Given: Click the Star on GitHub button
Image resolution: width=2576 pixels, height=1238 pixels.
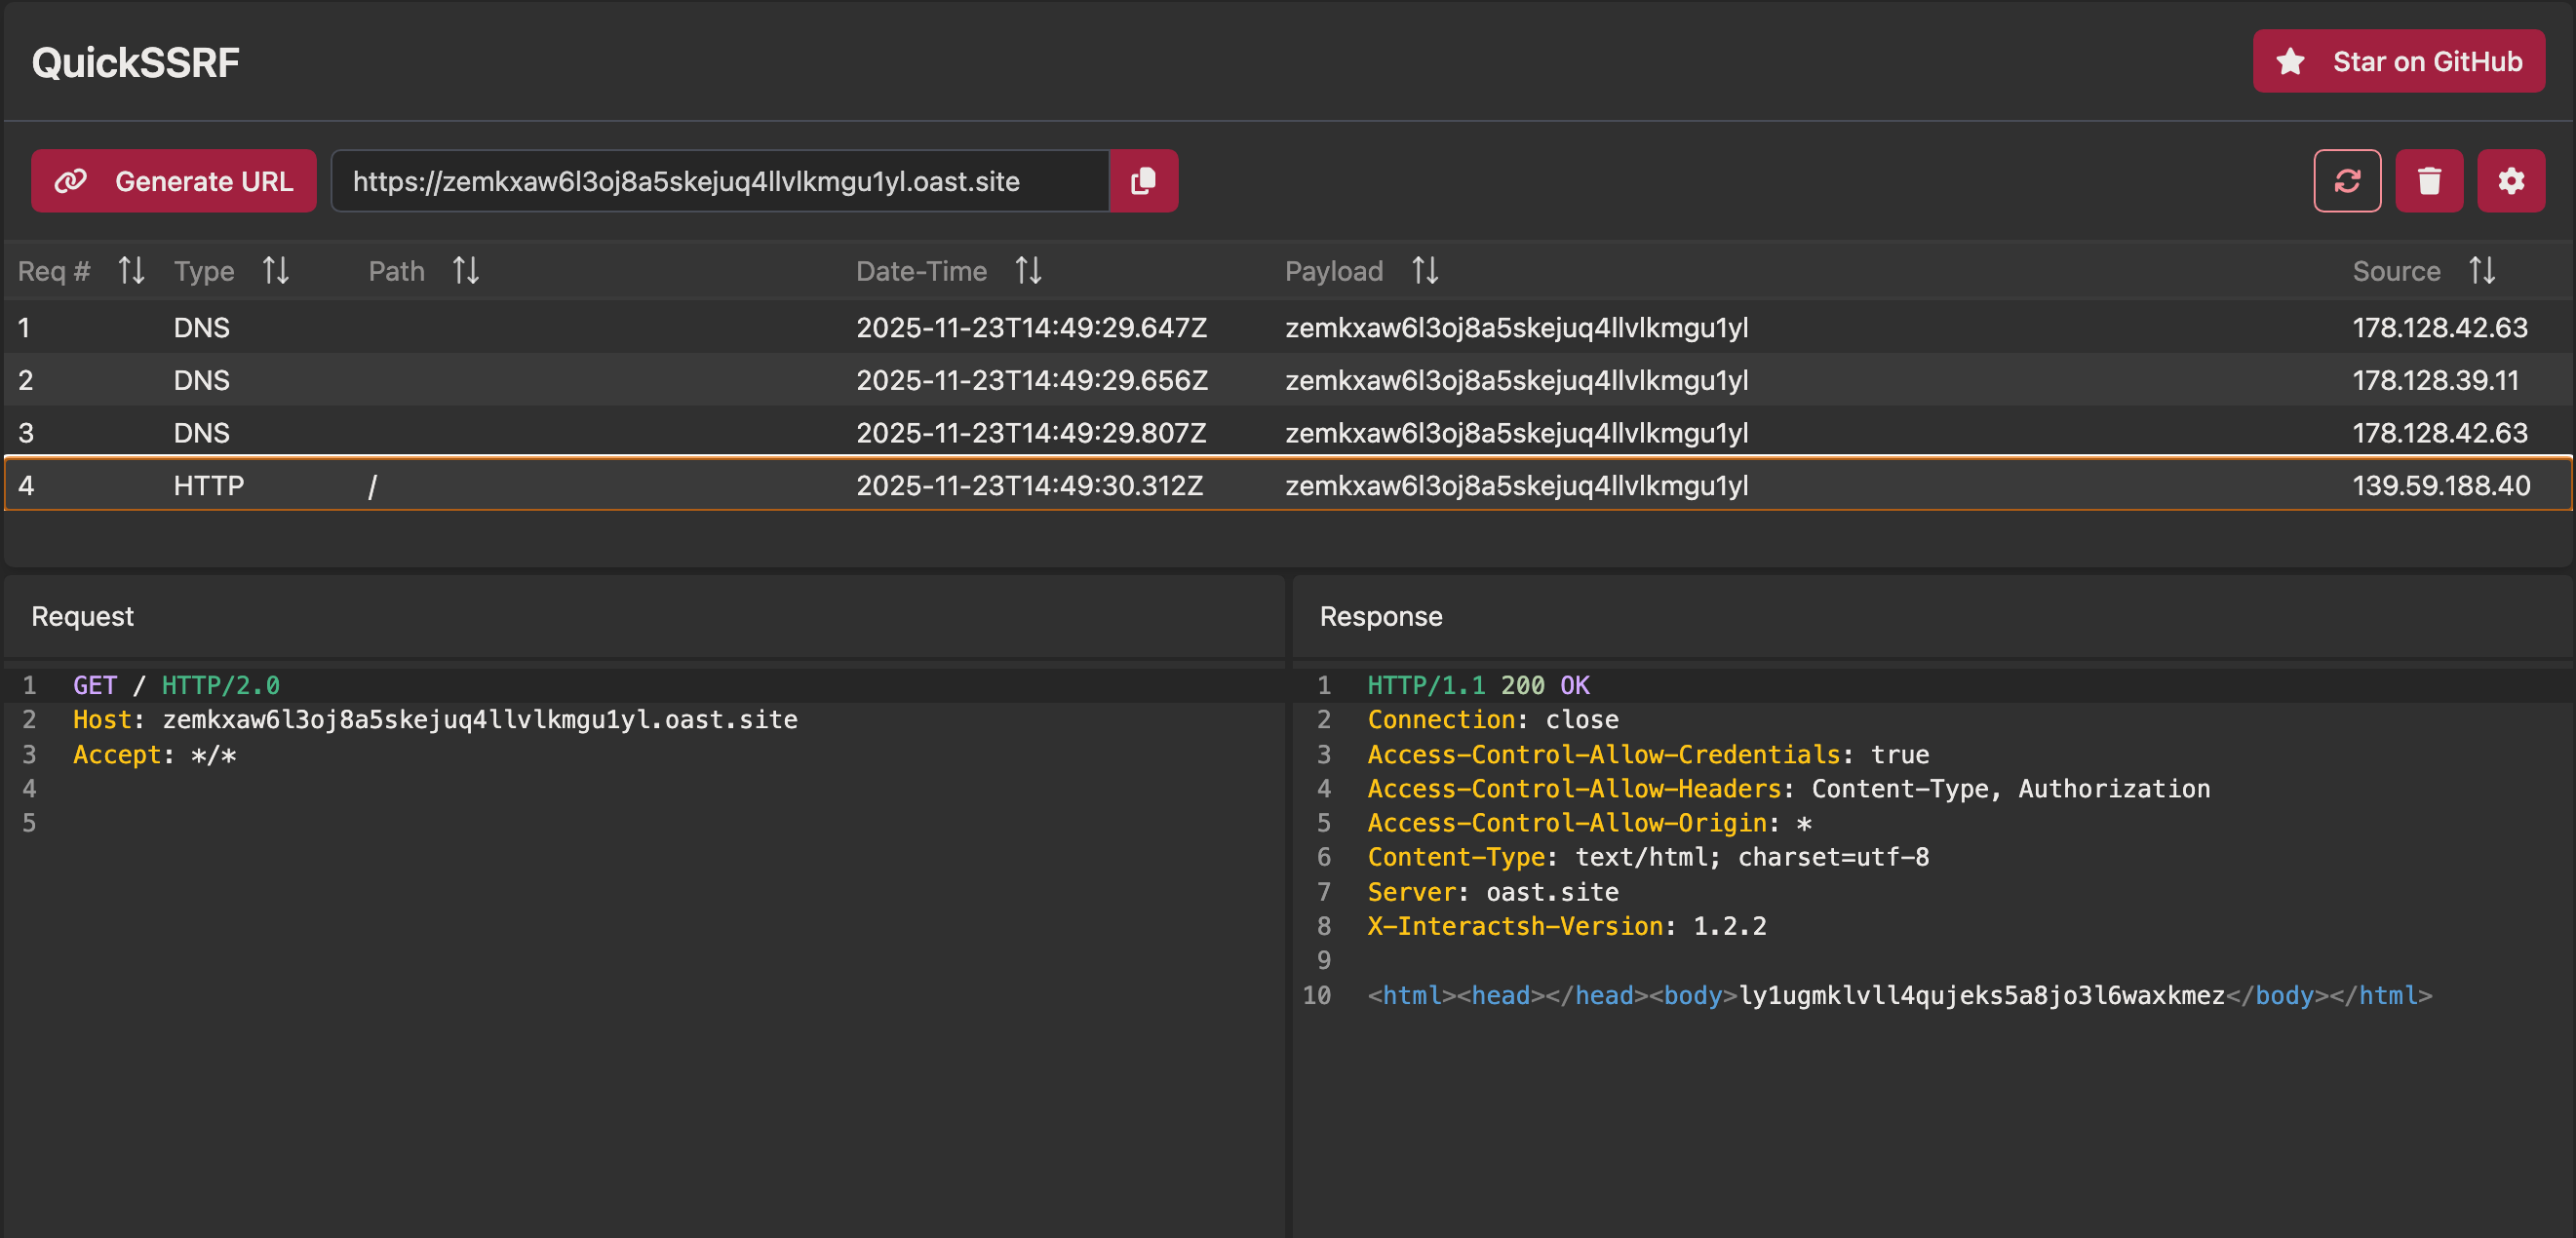Looking at the screenshot, I should [x=2398, y=62].
